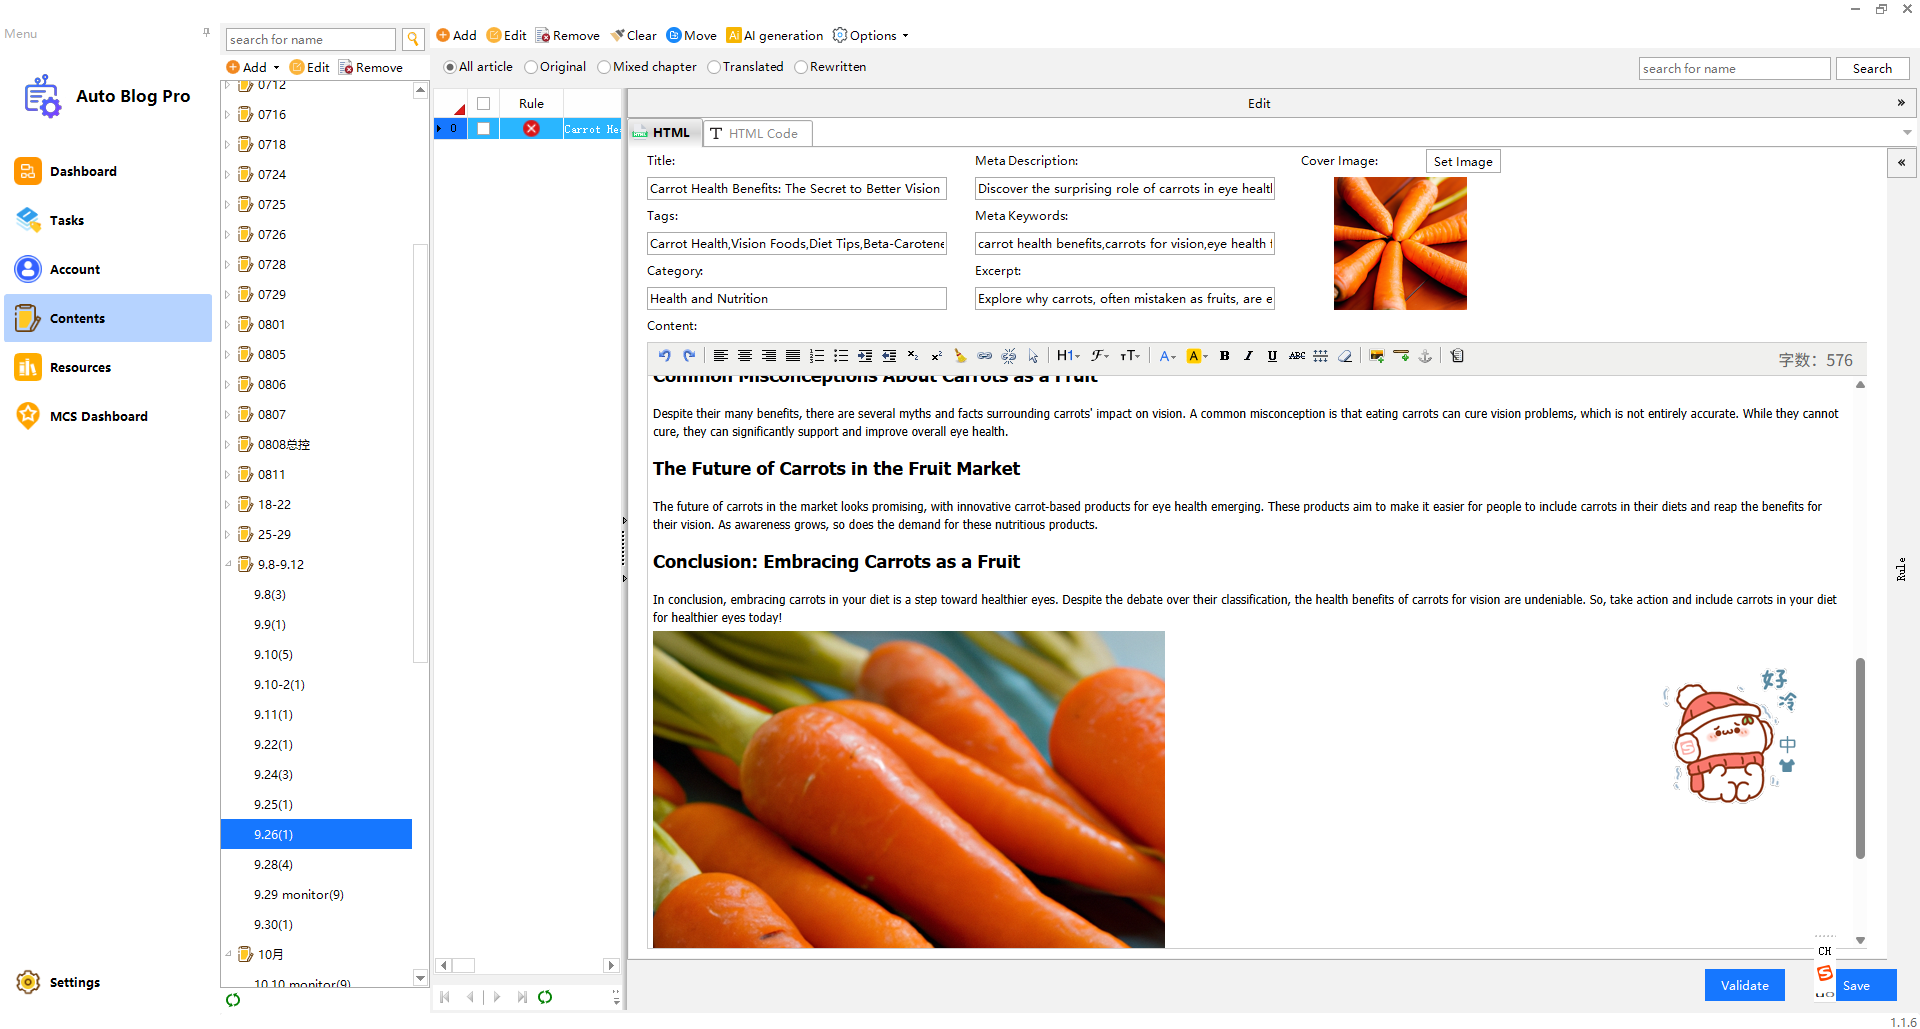1920x1029 pixels.
Task: Insert a hyperlink with the link icon
Action: (985, 356)
